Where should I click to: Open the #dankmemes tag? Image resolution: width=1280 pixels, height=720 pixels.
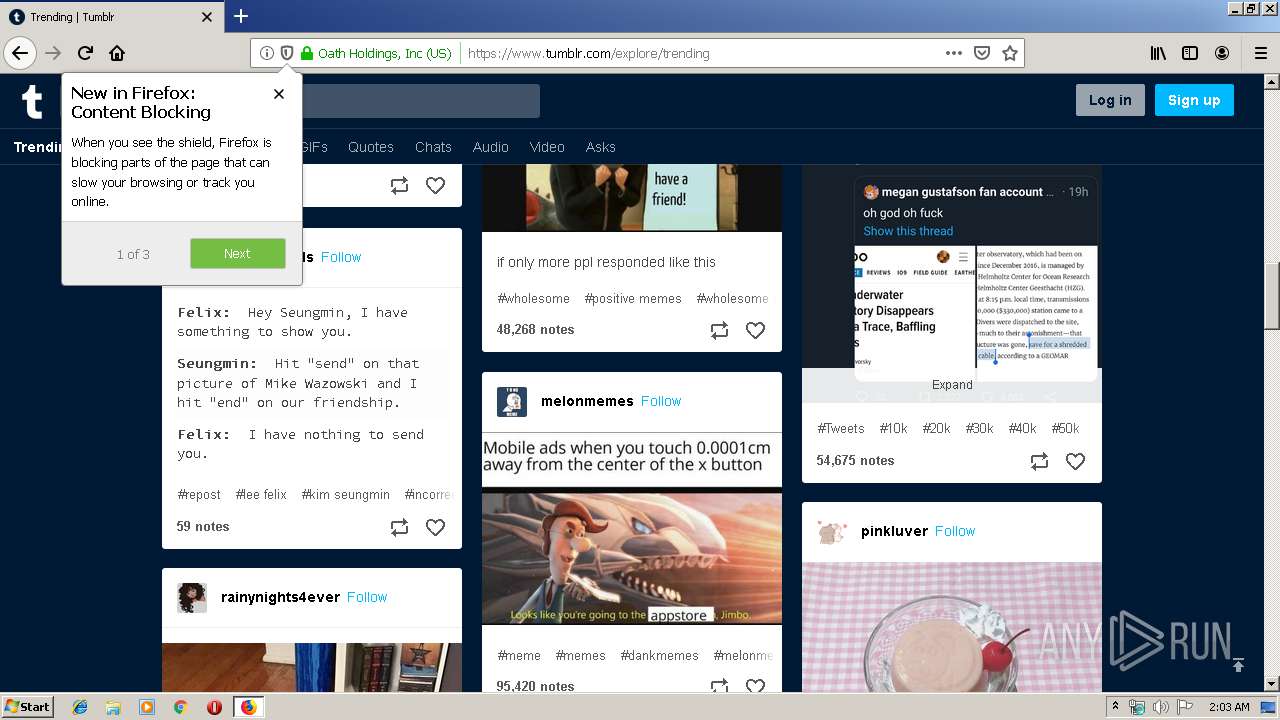click(659, 656)
